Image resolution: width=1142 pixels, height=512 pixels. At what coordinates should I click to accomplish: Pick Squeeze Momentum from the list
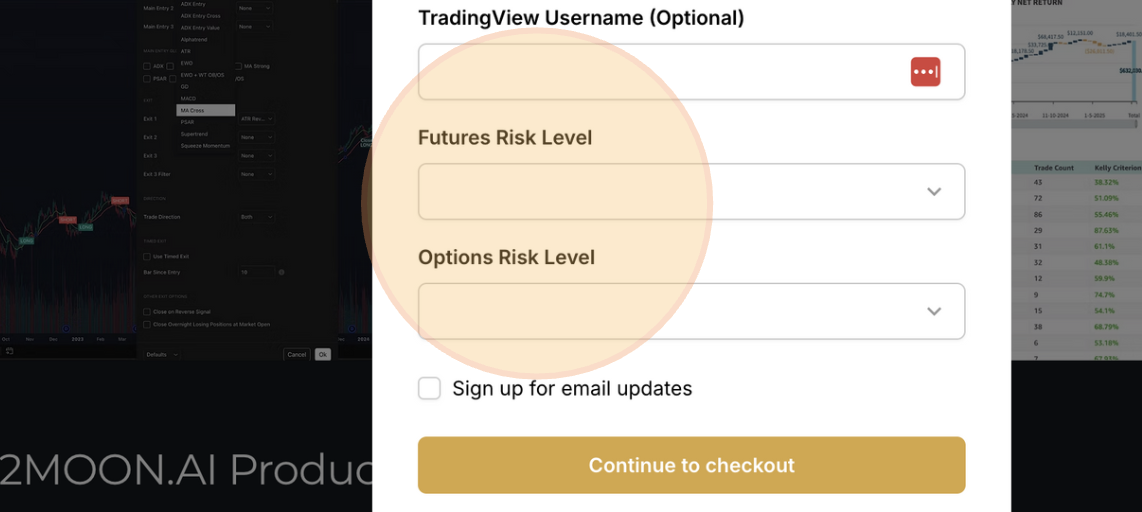[205, 146]
